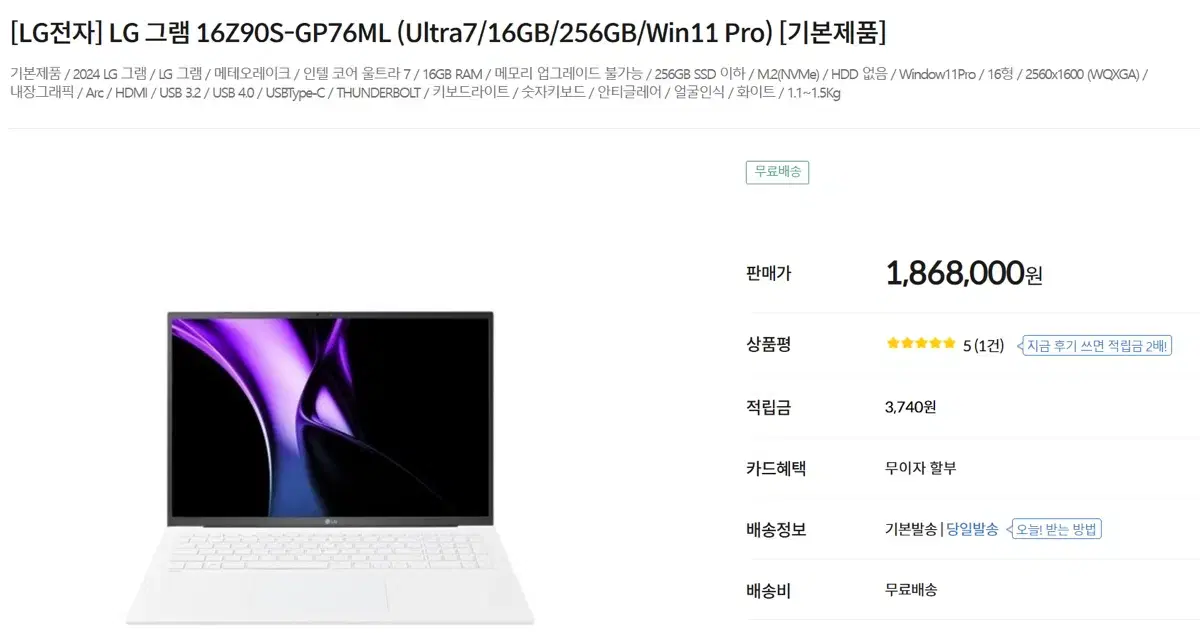Screen dimensions: 1200x633
Task: Select the 16GB RAM spec tag
Action: click(x=453, y=73)
